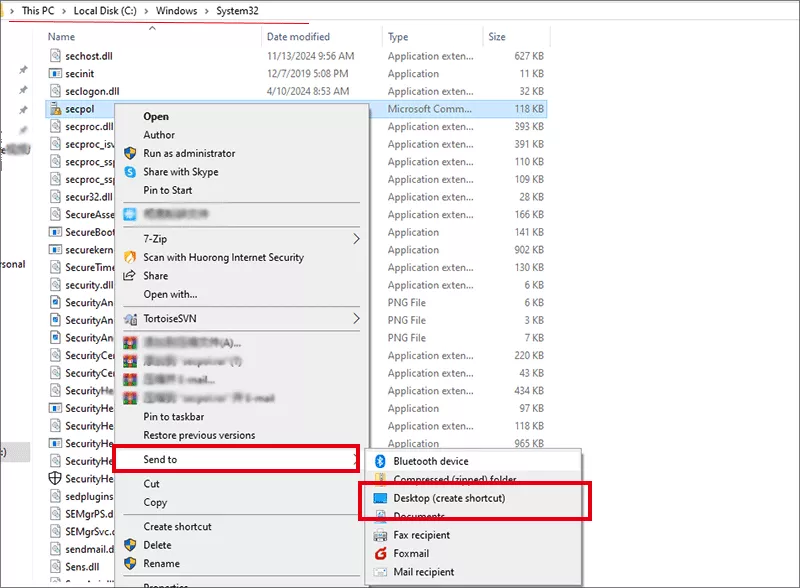800x588 pixels.
Task: Click the Skype icon in context menu
Action: (x=130, y=172)
